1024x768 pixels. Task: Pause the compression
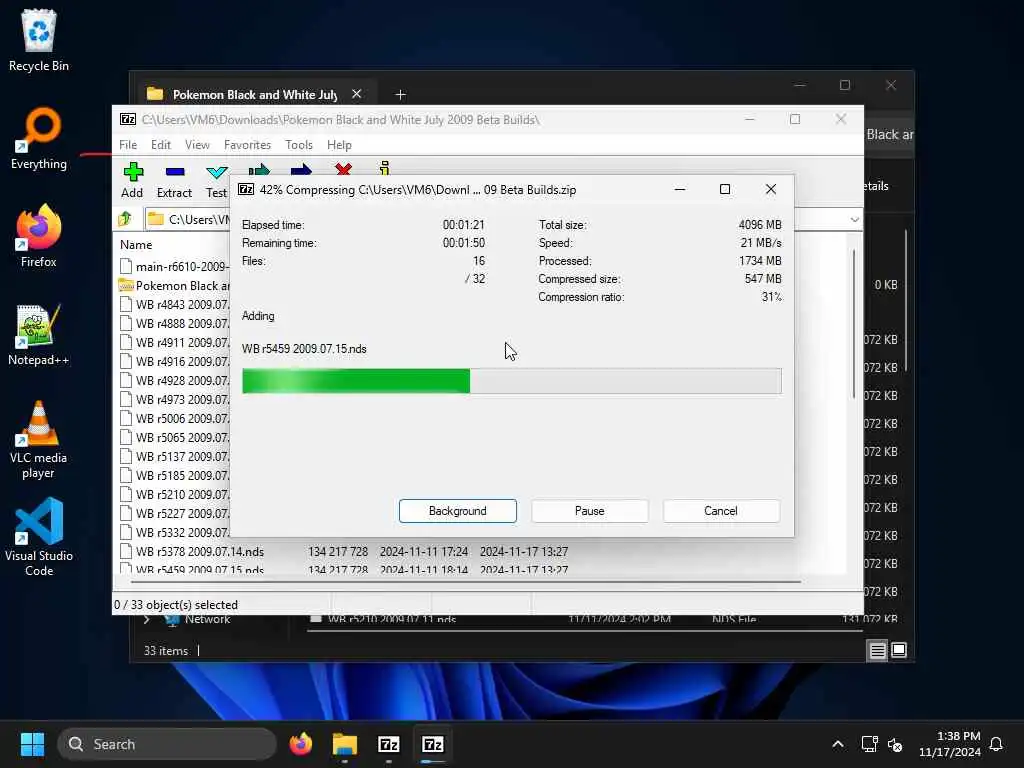(589, 511)
